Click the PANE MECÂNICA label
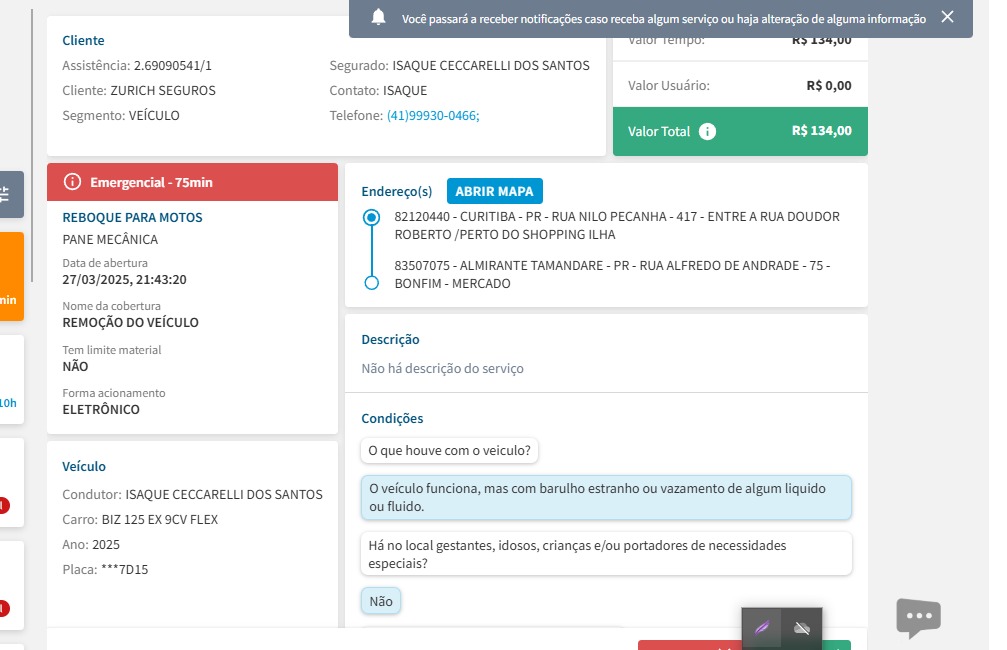Viewport: 1007px width, 650px height. [x=110, y=240]
